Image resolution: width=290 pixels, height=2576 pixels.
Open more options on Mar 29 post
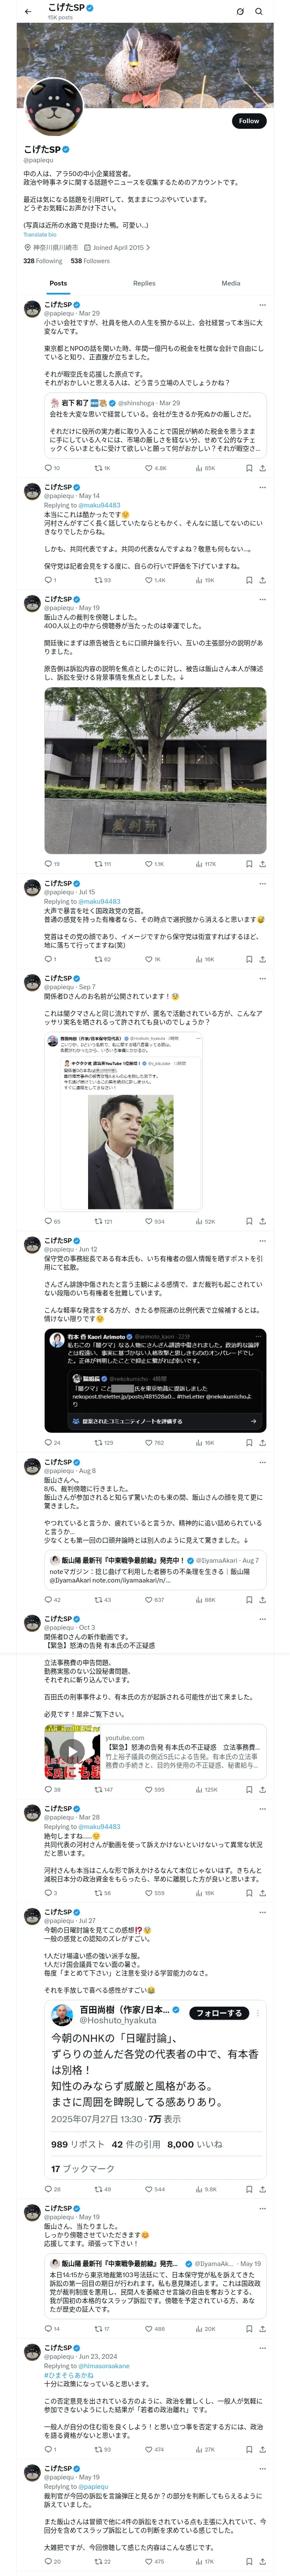[262, 305]
